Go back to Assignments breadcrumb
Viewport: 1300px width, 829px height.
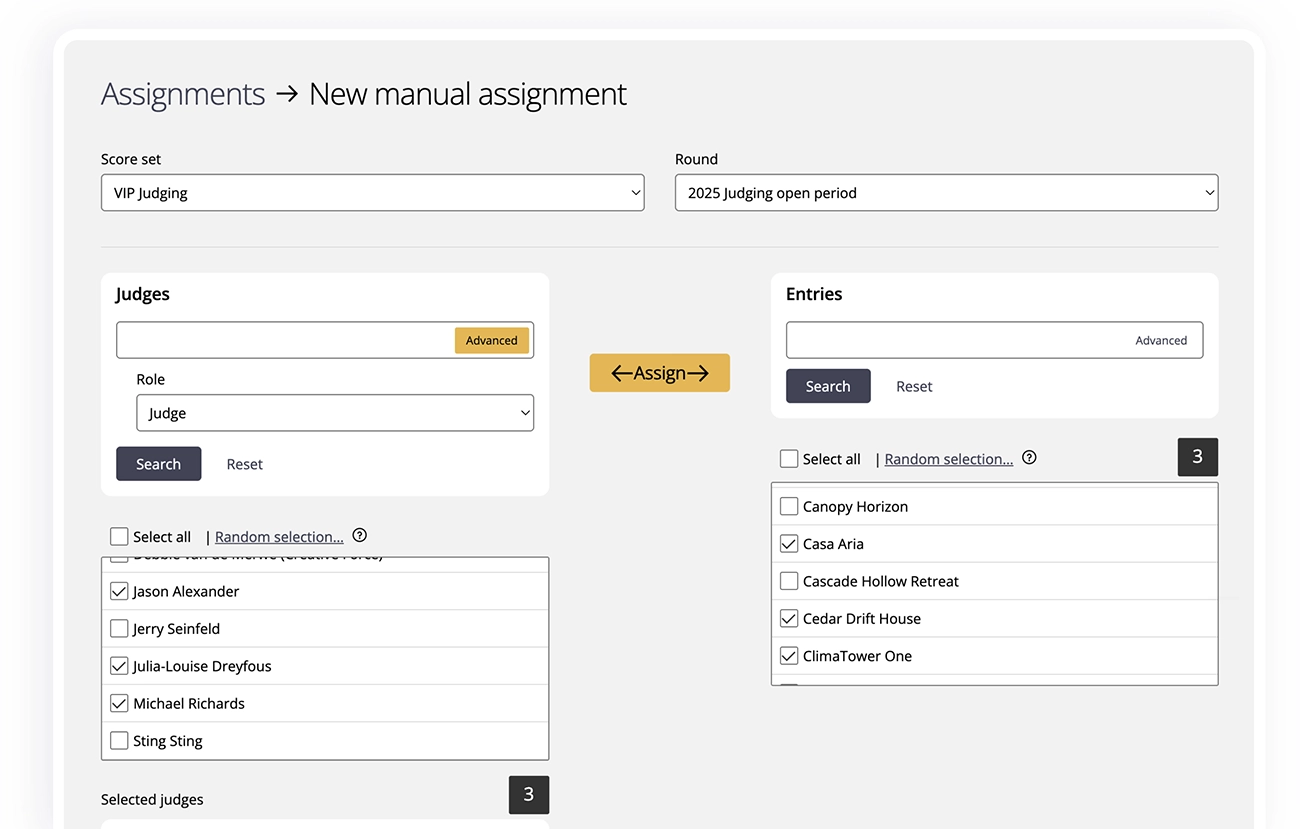183,94
